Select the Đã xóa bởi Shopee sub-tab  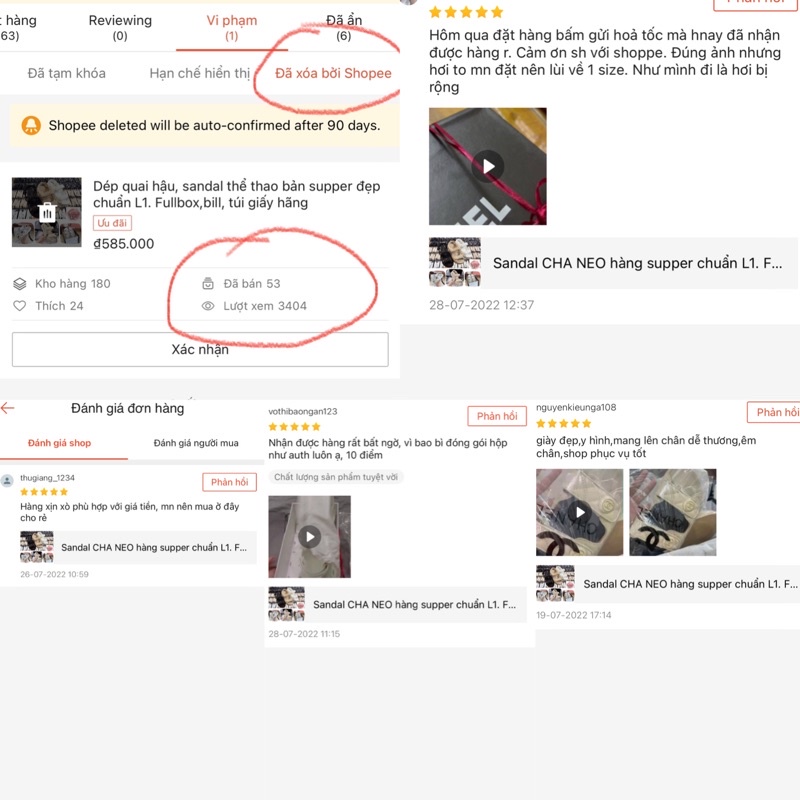(333, 73)
